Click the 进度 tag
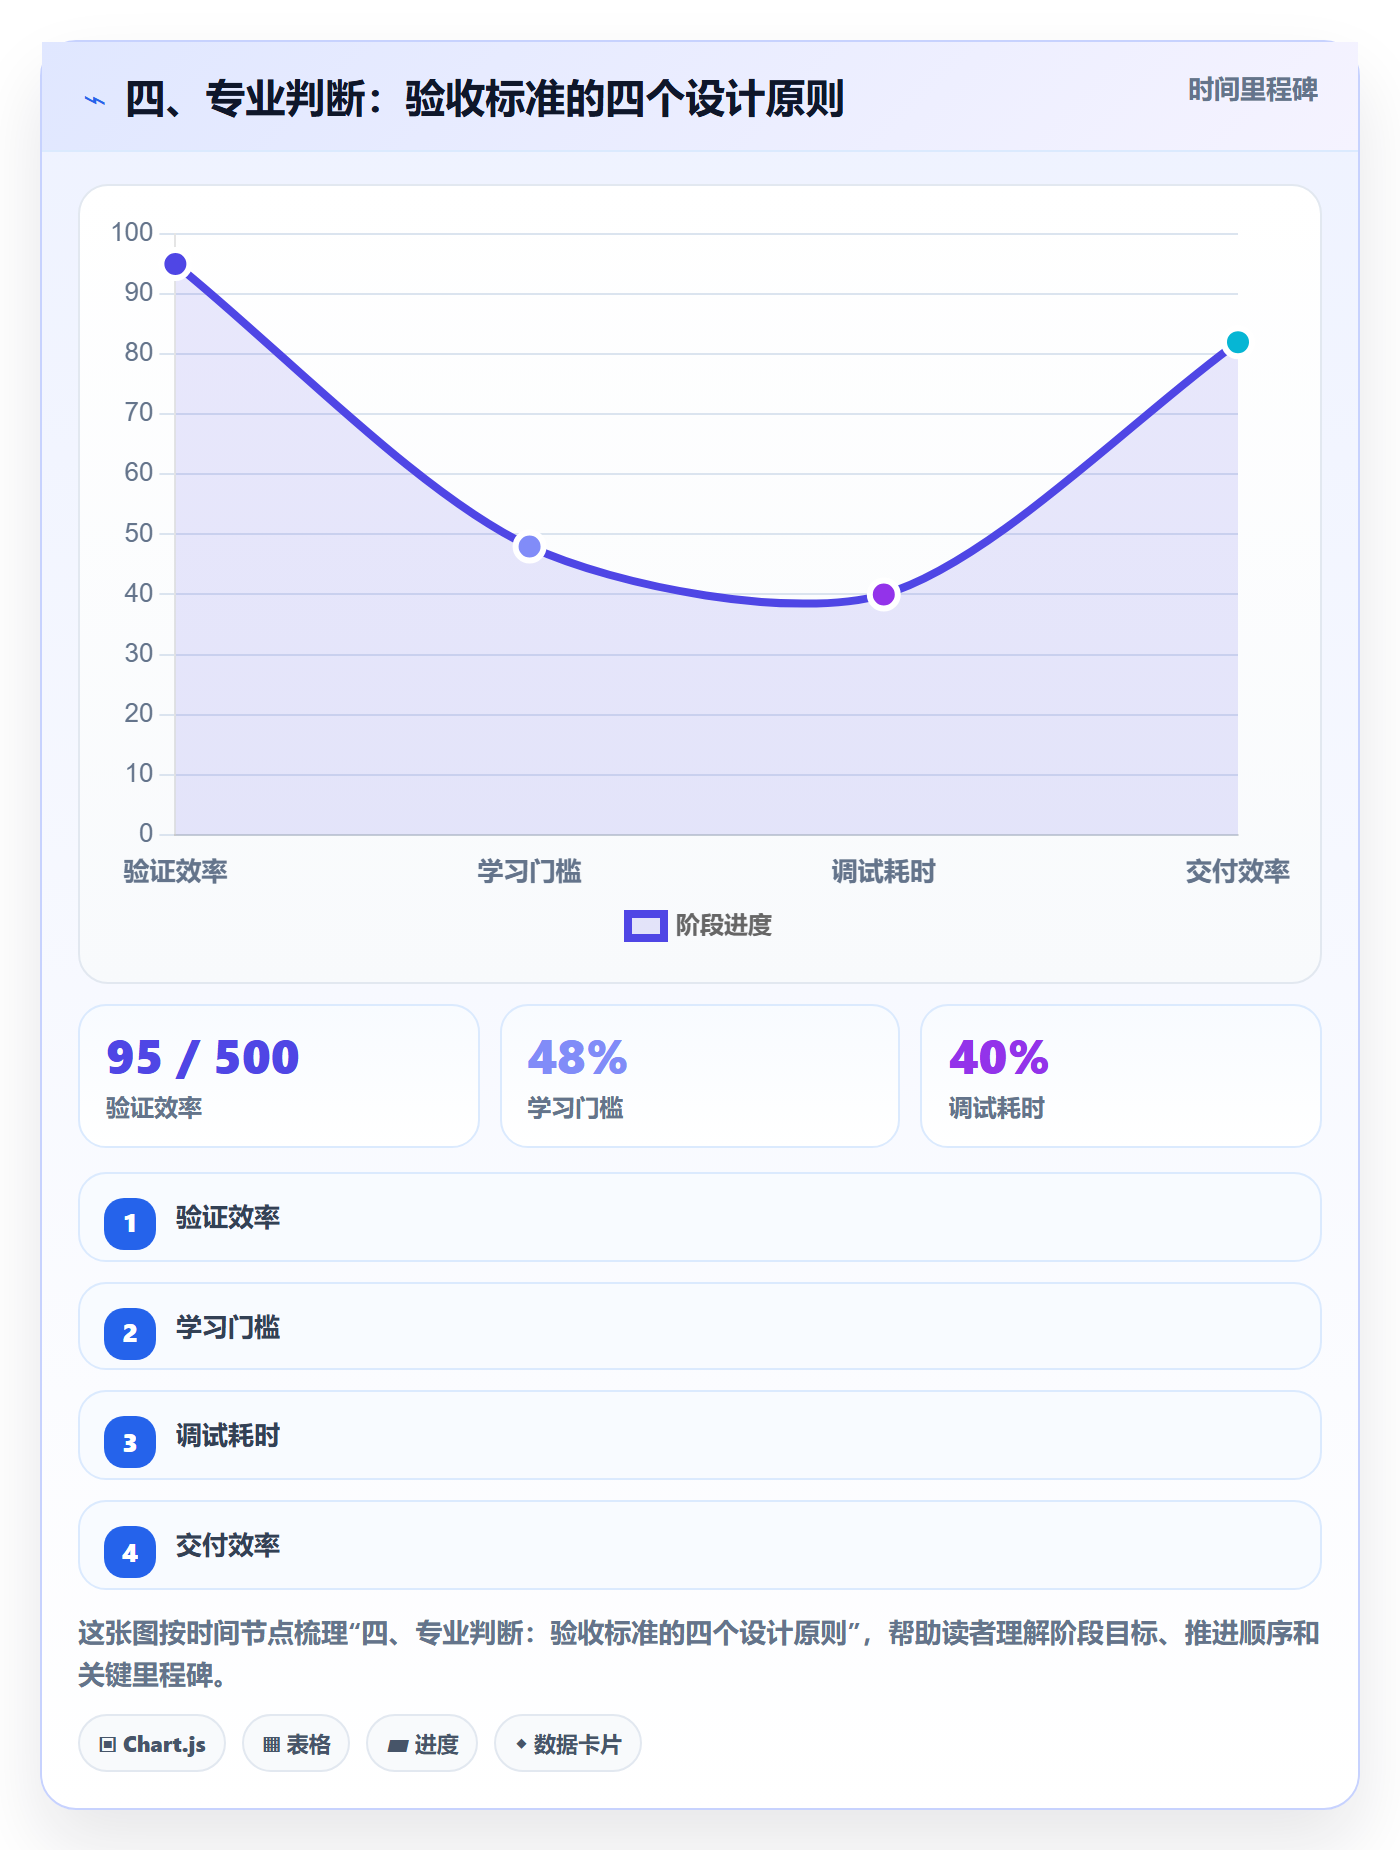Image resolution: width=1400 pixels, height=1850 pixels. pyautogui.click(x=422, y=1743)
